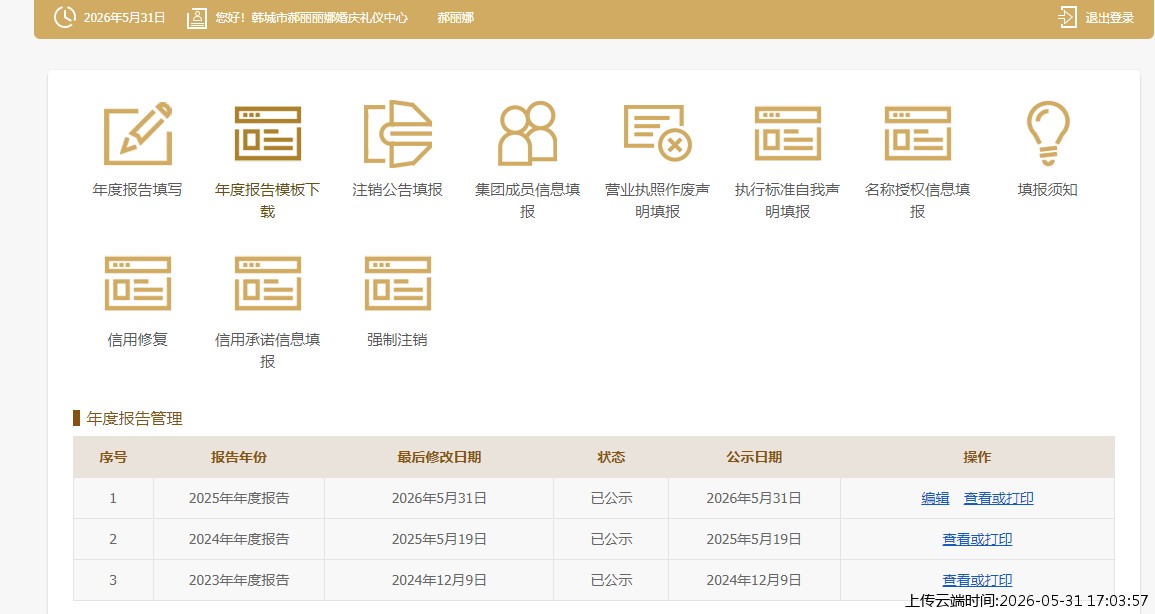Click the 填报须知 label

tap(1047, 190)
